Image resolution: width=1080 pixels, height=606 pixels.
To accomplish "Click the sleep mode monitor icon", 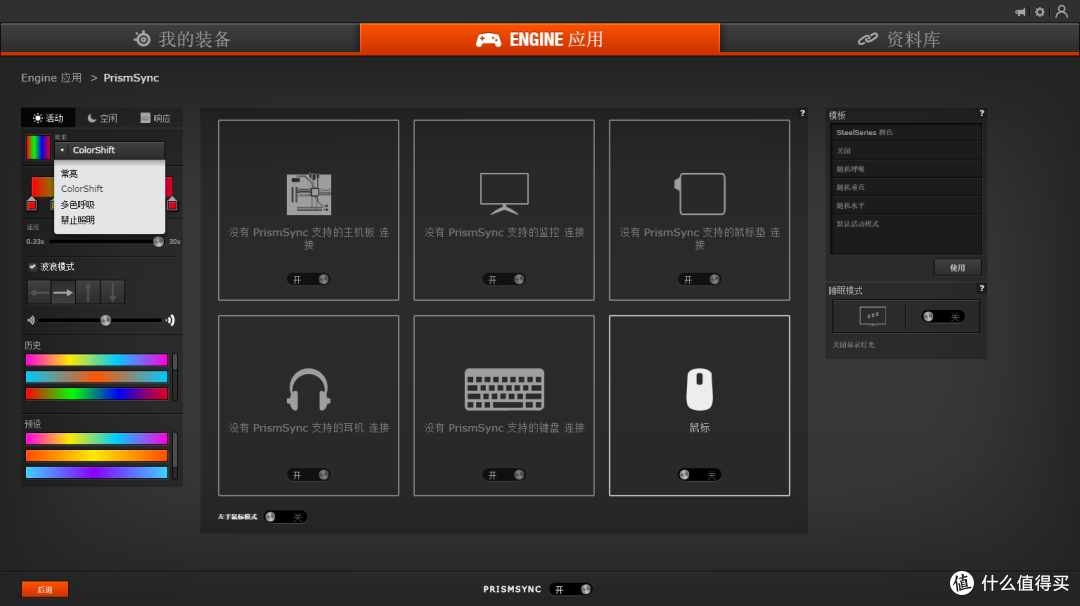I will click(x=873, y=316).
